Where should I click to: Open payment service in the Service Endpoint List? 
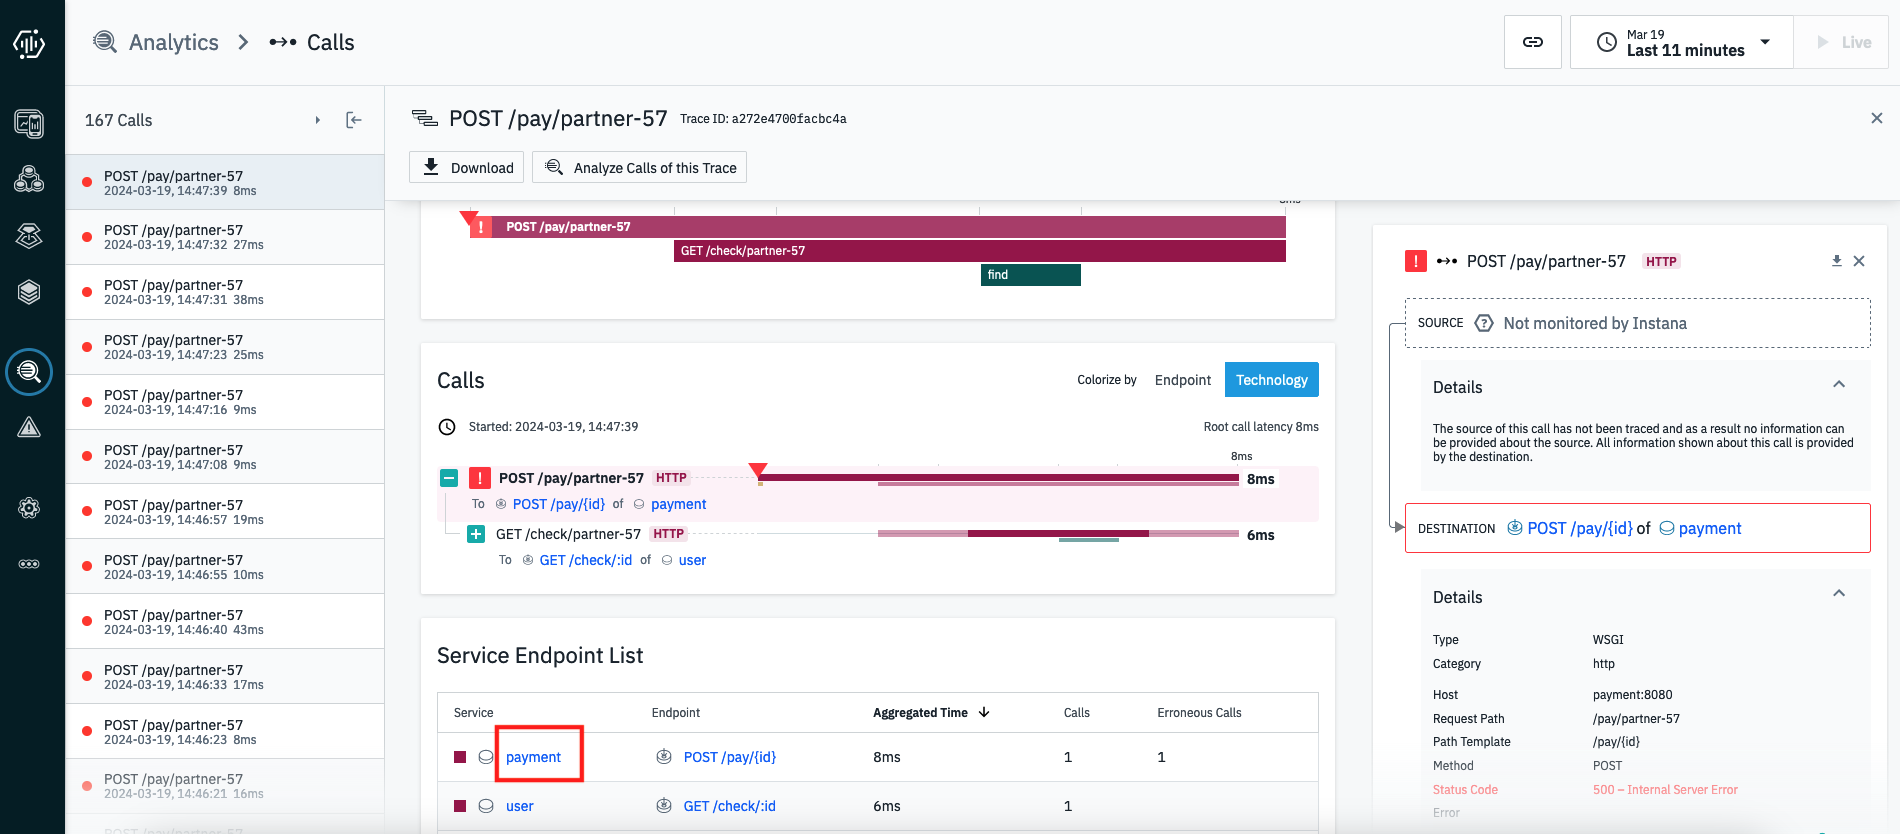533,757
